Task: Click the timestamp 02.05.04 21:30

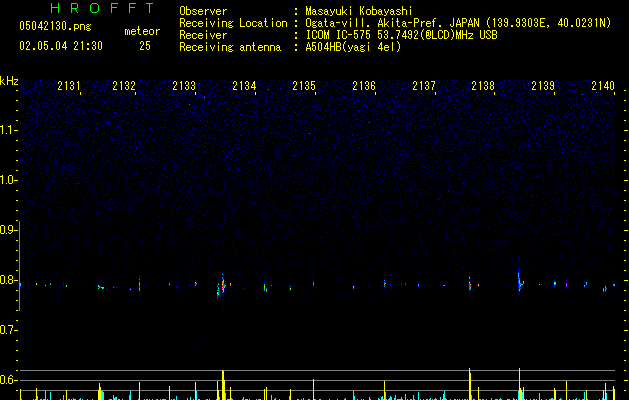Action: 61,46
